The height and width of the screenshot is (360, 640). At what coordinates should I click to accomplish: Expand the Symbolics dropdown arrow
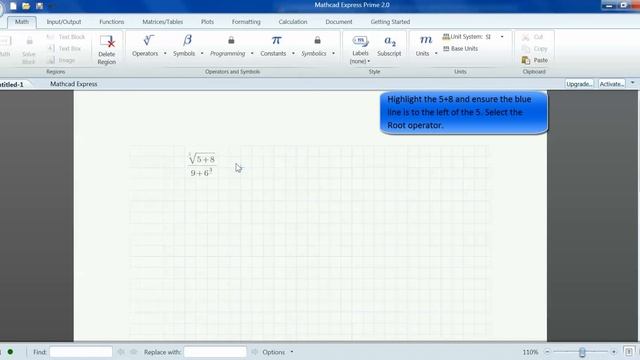point(333,53)
